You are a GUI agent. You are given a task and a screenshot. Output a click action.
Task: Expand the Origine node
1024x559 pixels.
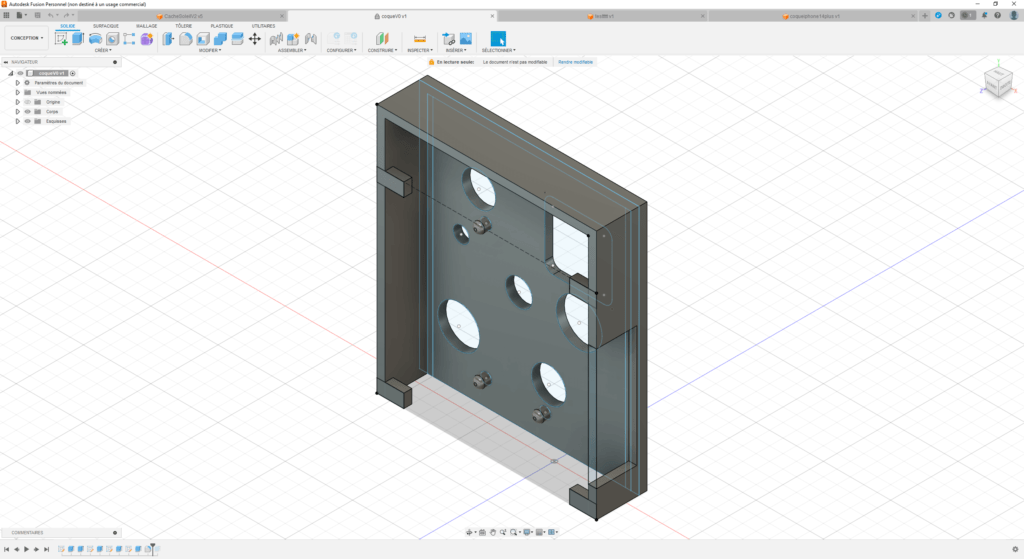18,102
